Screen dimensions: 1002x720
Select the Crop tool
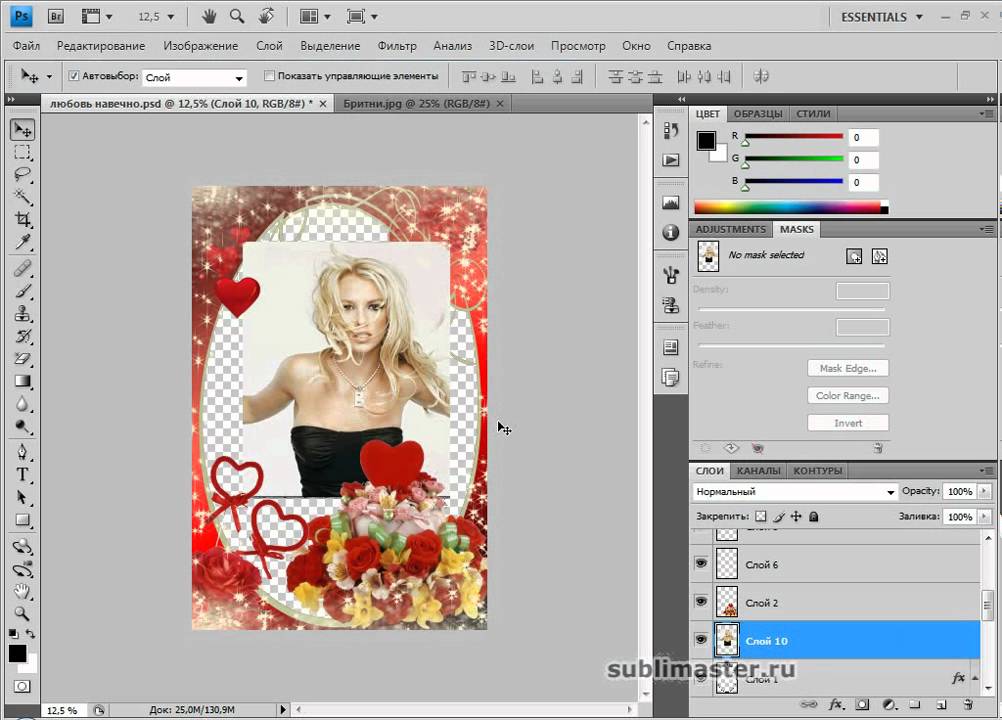(x=22, y=220)
